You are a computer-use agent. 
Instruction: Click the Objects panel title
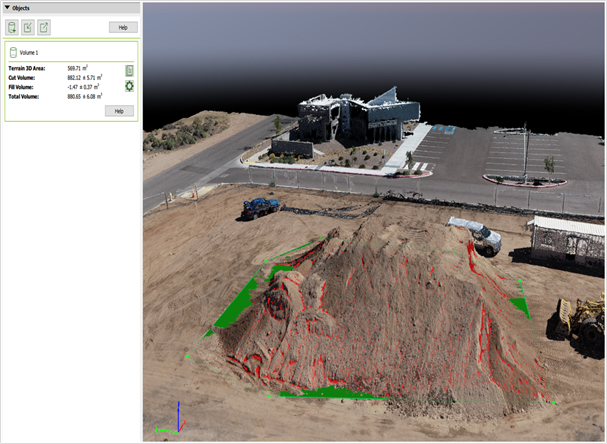[22, 7]
